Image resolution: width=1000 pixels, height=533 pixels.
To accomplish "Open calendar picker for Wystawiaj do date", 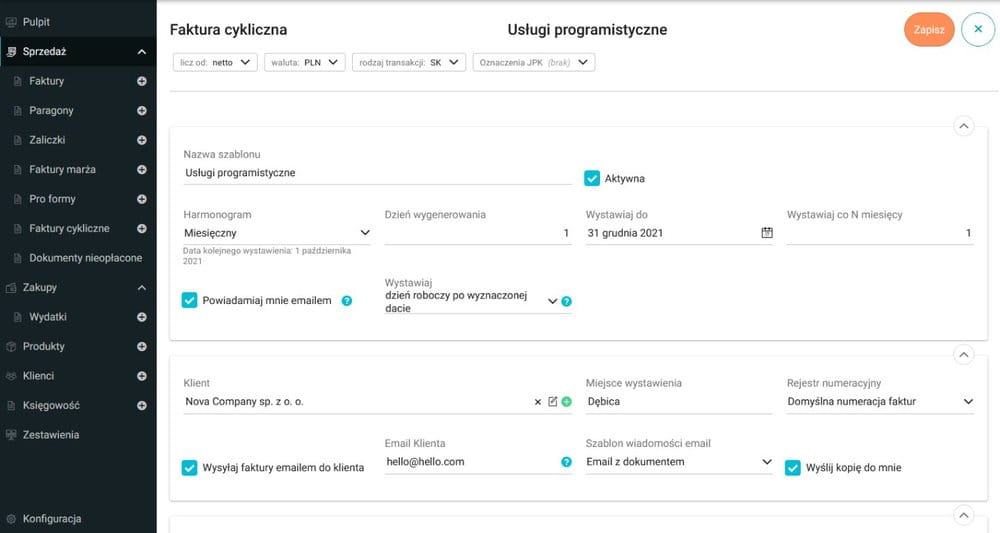I will point(767,233).
